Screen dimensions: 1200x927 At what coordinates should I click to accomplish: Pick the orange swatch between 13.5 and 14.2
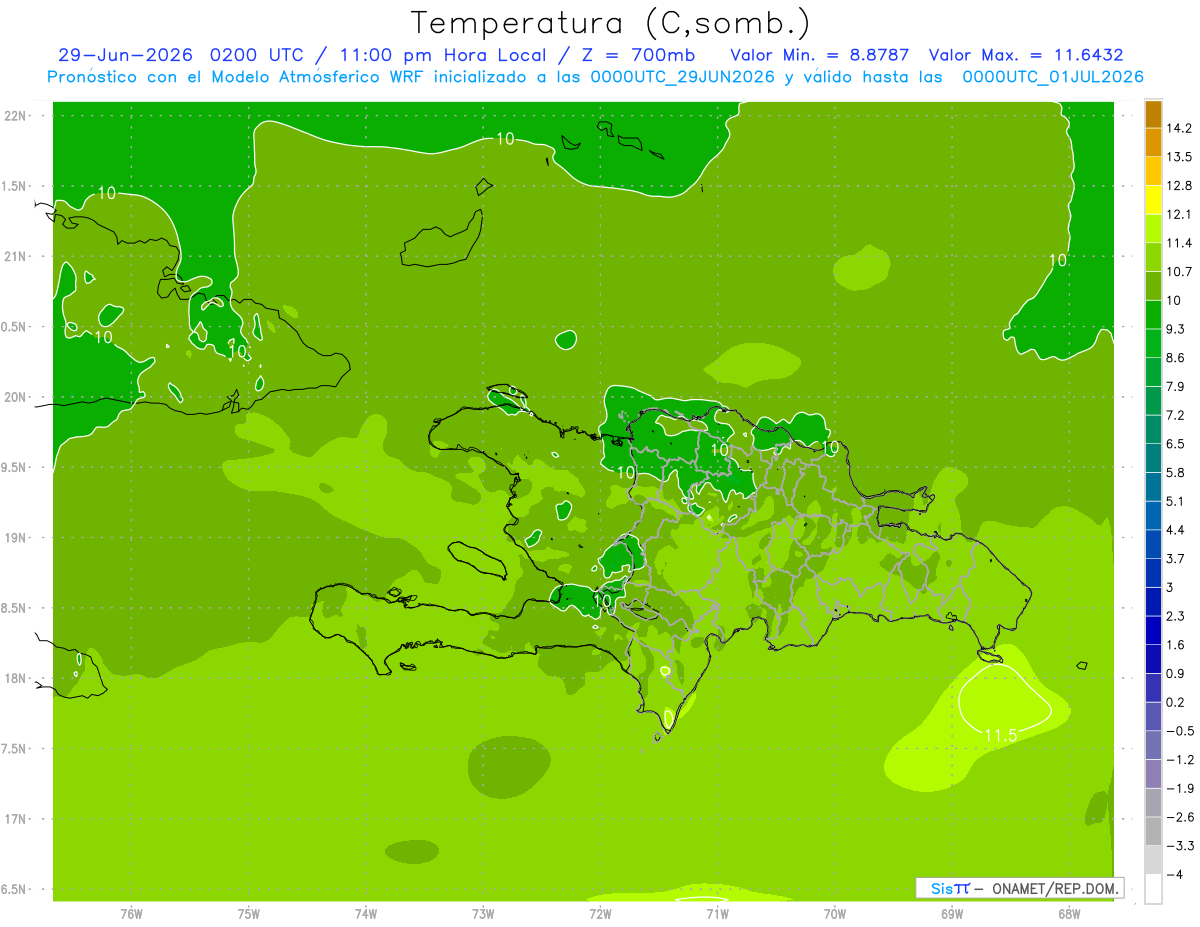click(1153, 142)
